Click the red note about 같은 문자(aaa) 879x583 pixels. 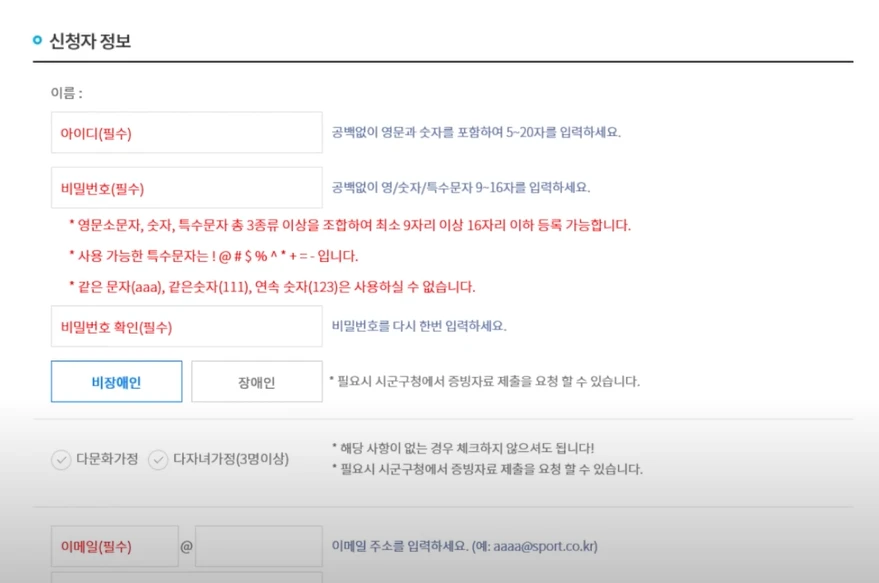[x=272, y=287]
